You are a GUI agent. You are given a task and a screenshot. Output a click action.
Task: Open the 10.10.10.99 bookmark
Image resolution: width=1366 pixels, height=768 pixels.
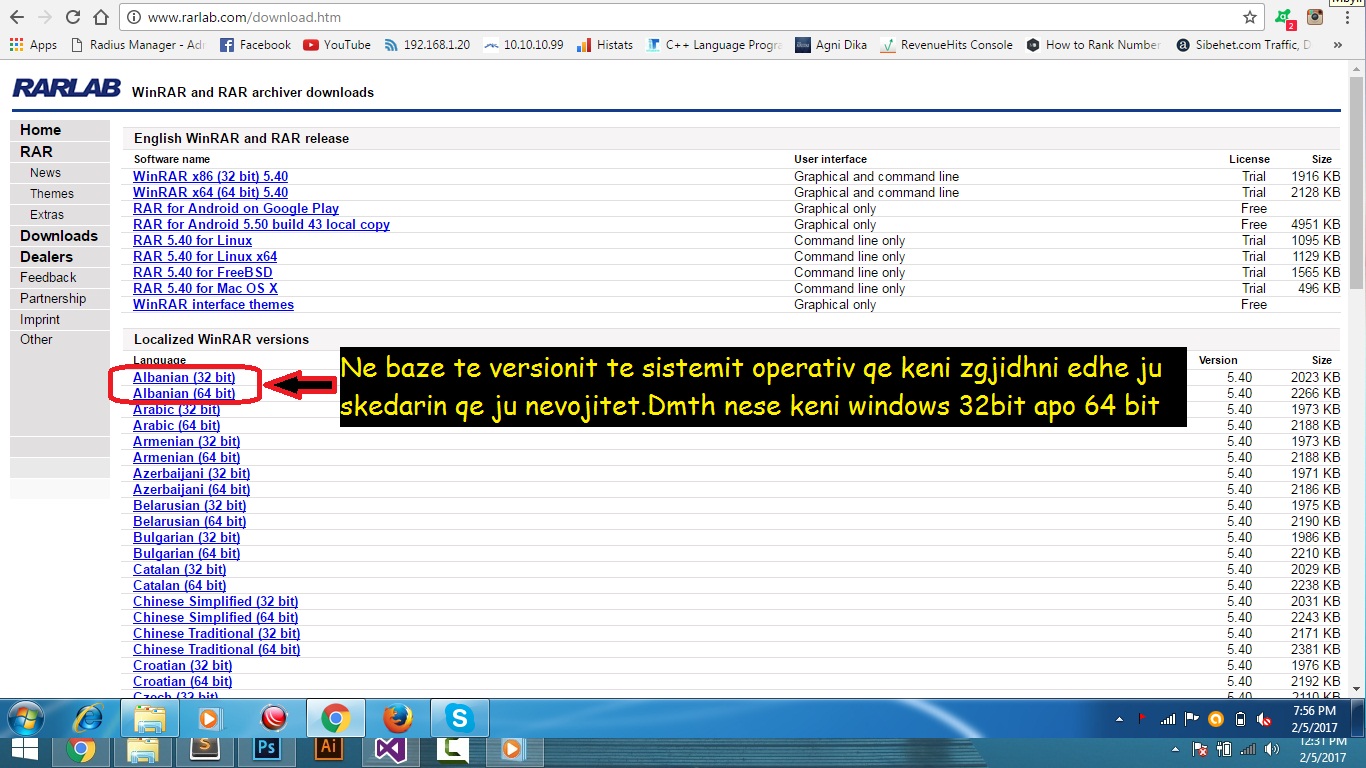click(x=523, y=45)
